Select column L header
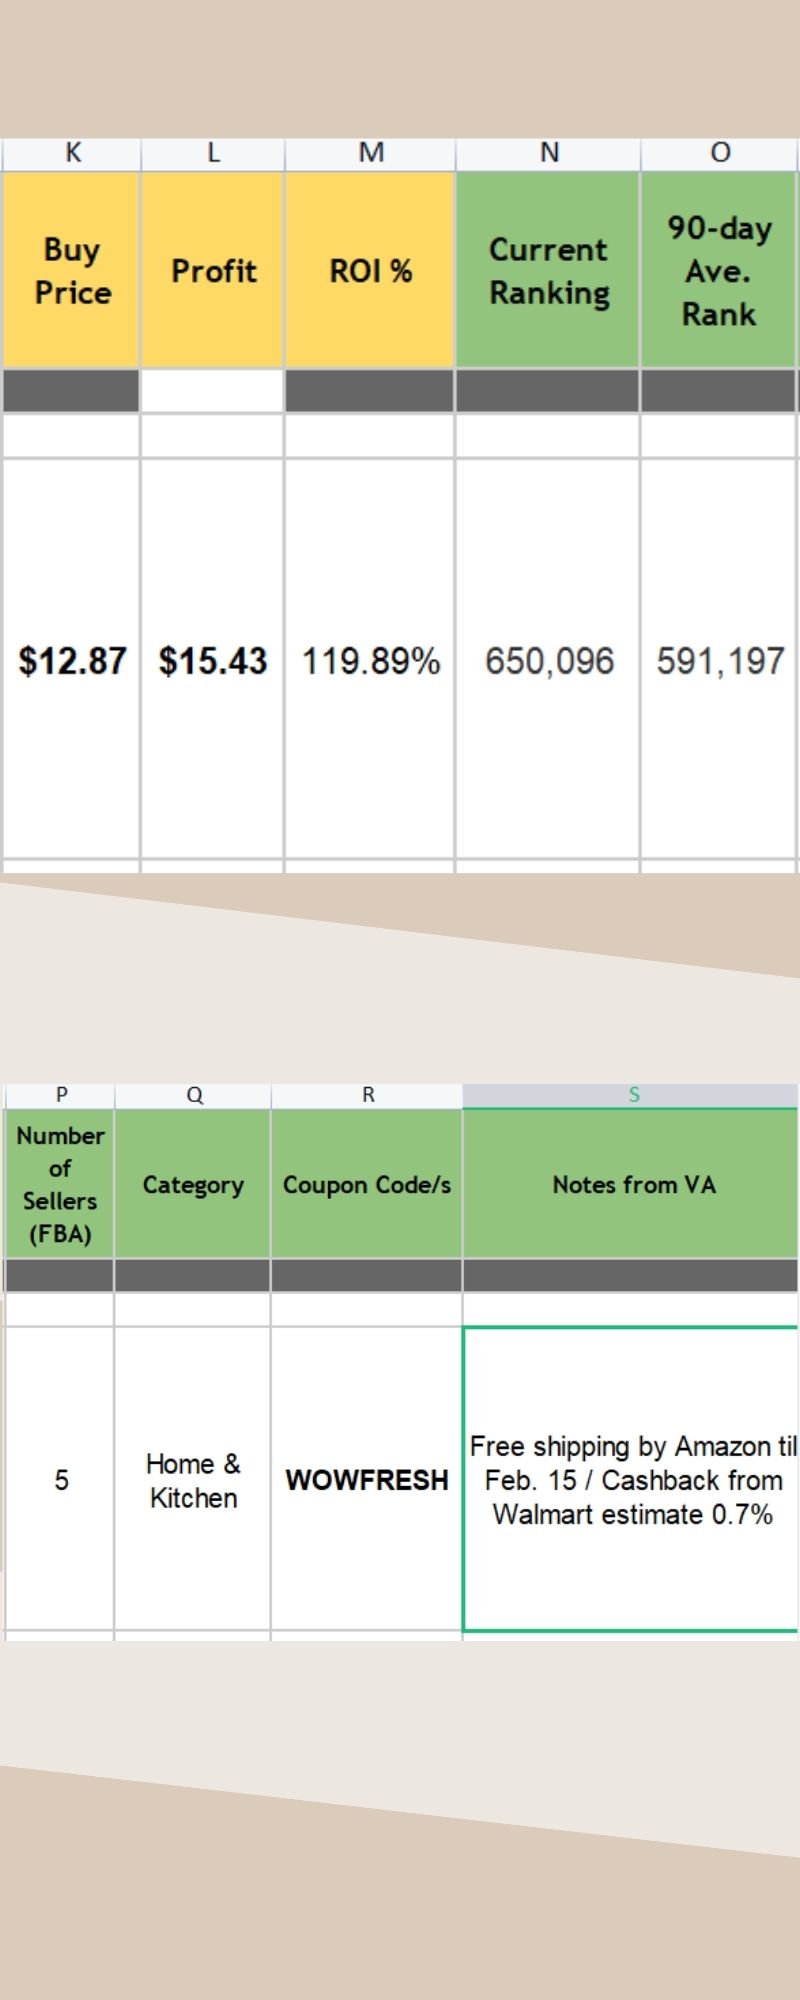The image size is (800, 2000). tap(213, 153)
